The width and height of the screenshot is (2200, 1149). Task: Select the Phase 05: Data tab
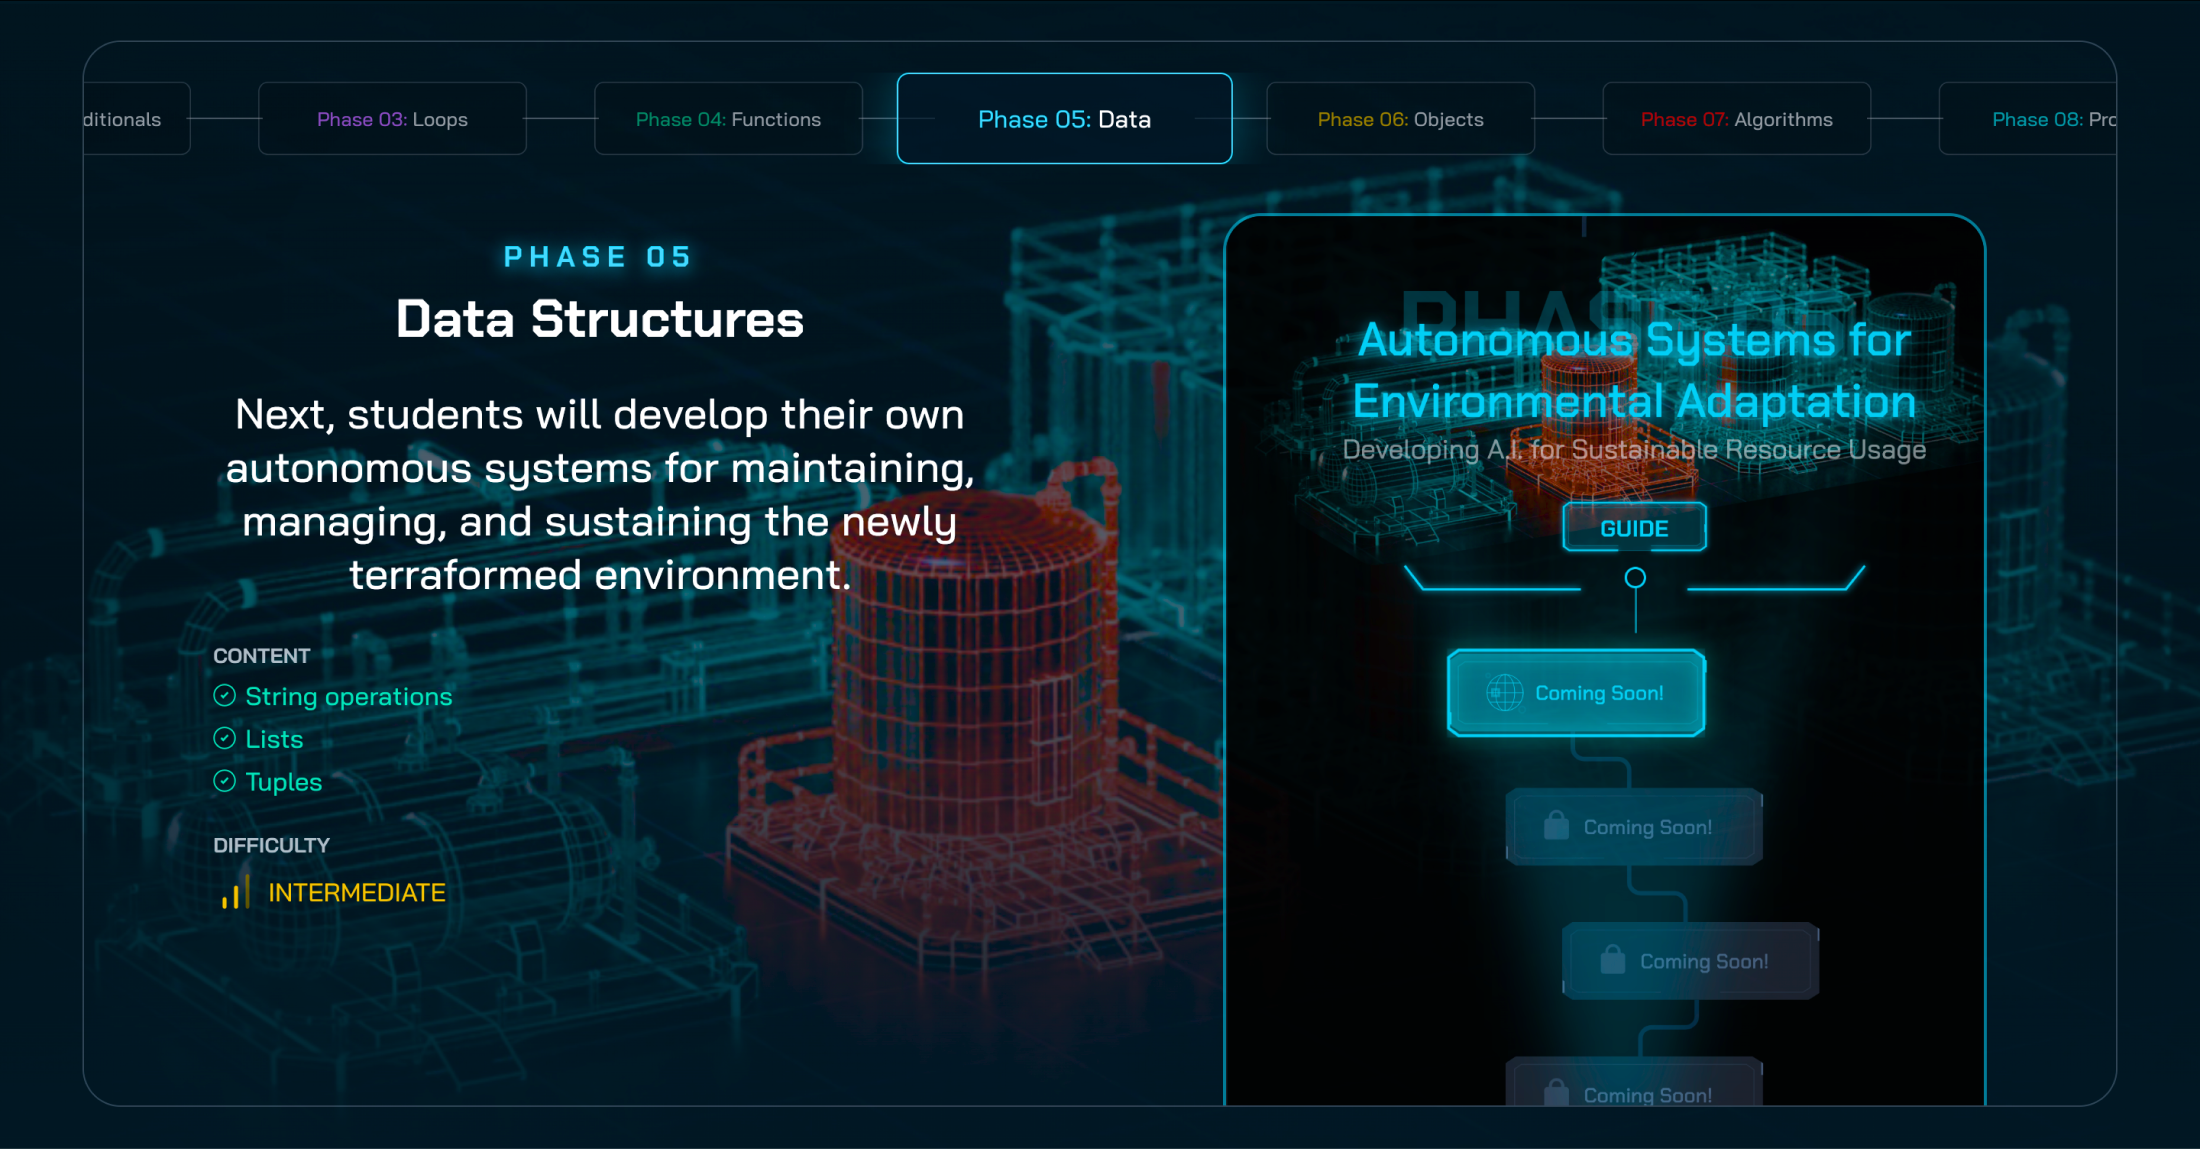click(x=1064, y=119)
